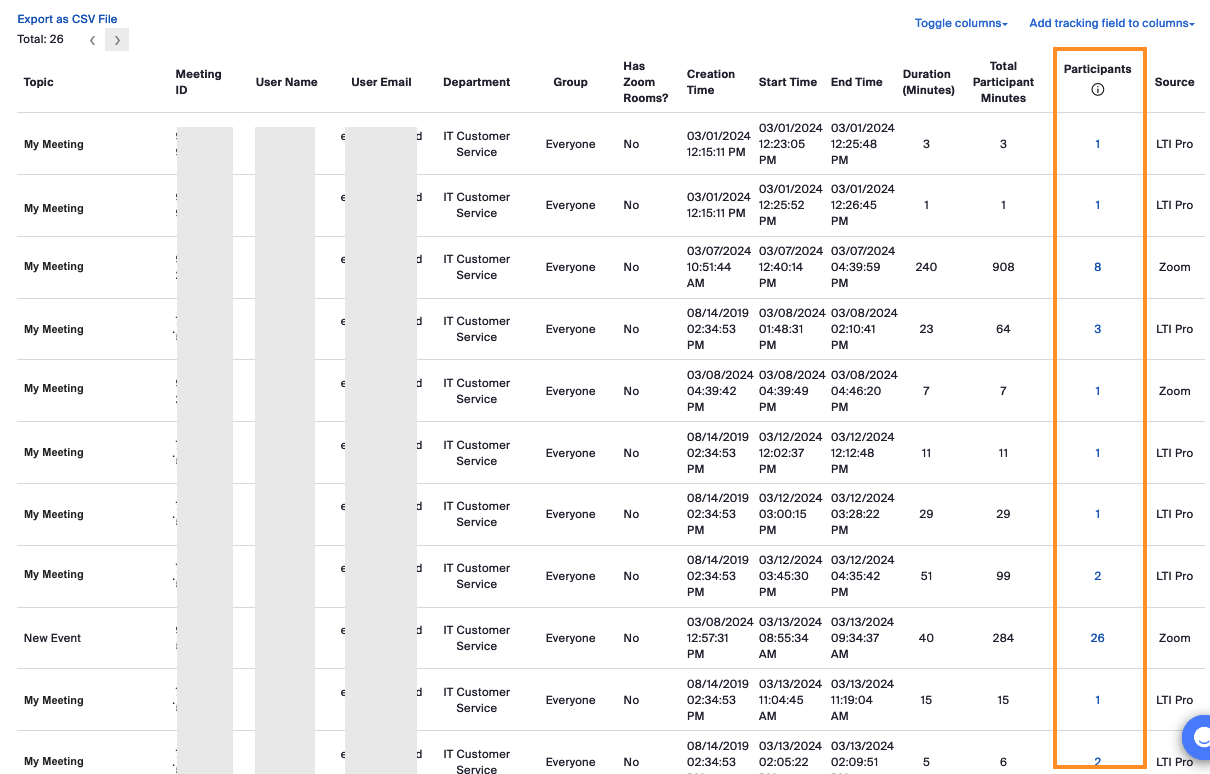Open participant count 8 link
The width and height of the screenshot is (1210, 774).
(1097, 267)
